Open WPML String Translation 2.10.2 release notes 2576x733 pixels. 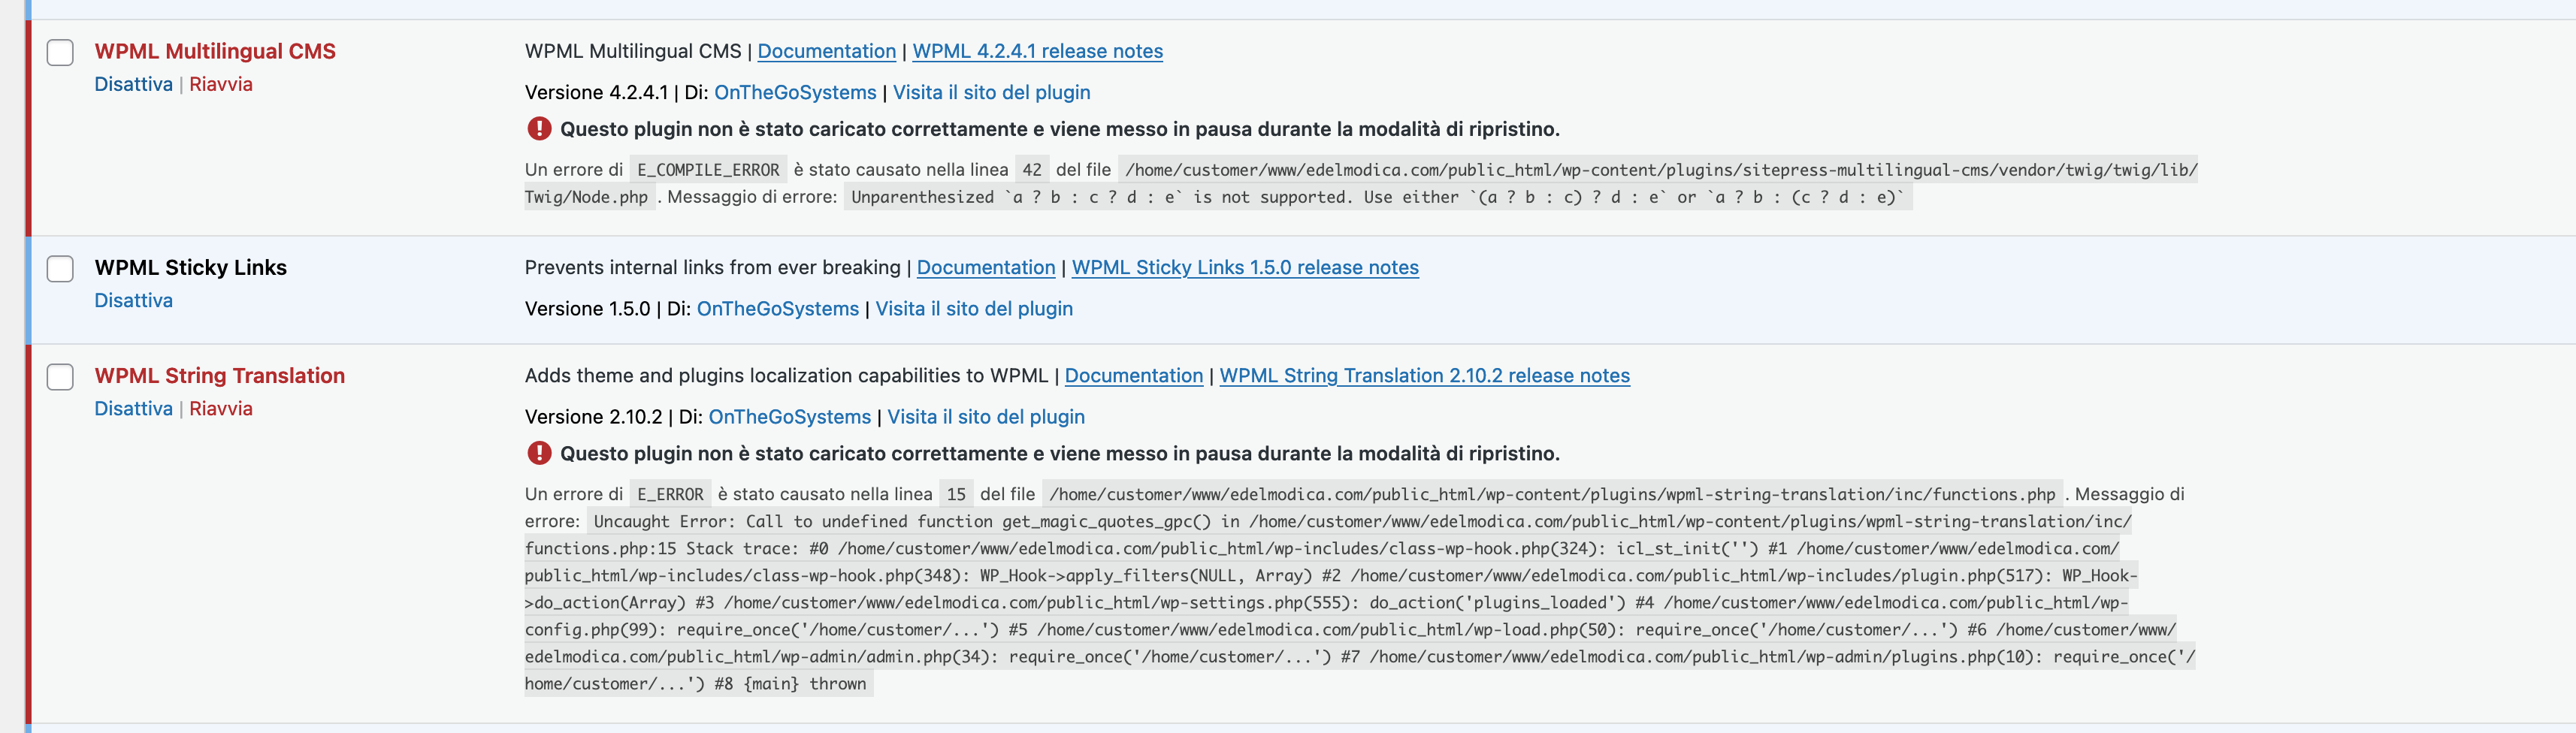pyautogui.click(x=1424, y=375)
